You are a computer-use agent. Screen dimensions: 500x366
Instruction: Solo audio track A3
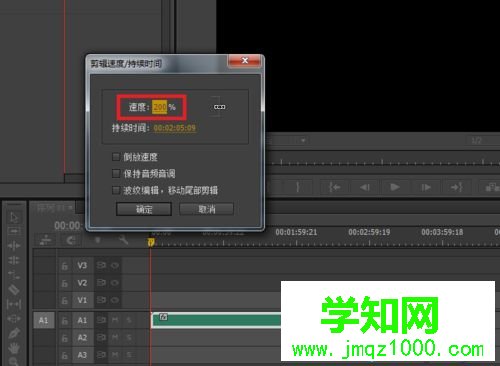click(129, 355)
